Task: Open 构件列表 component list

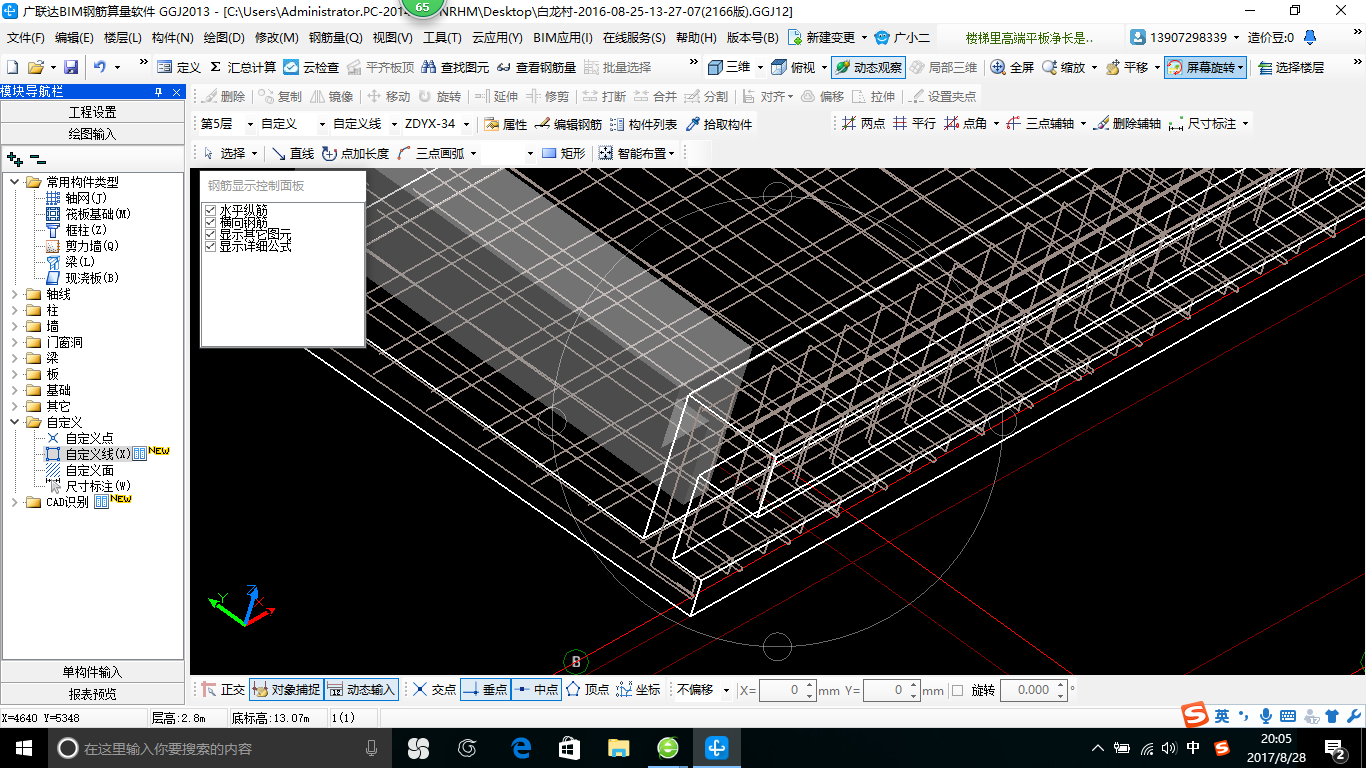Action: 643,124
